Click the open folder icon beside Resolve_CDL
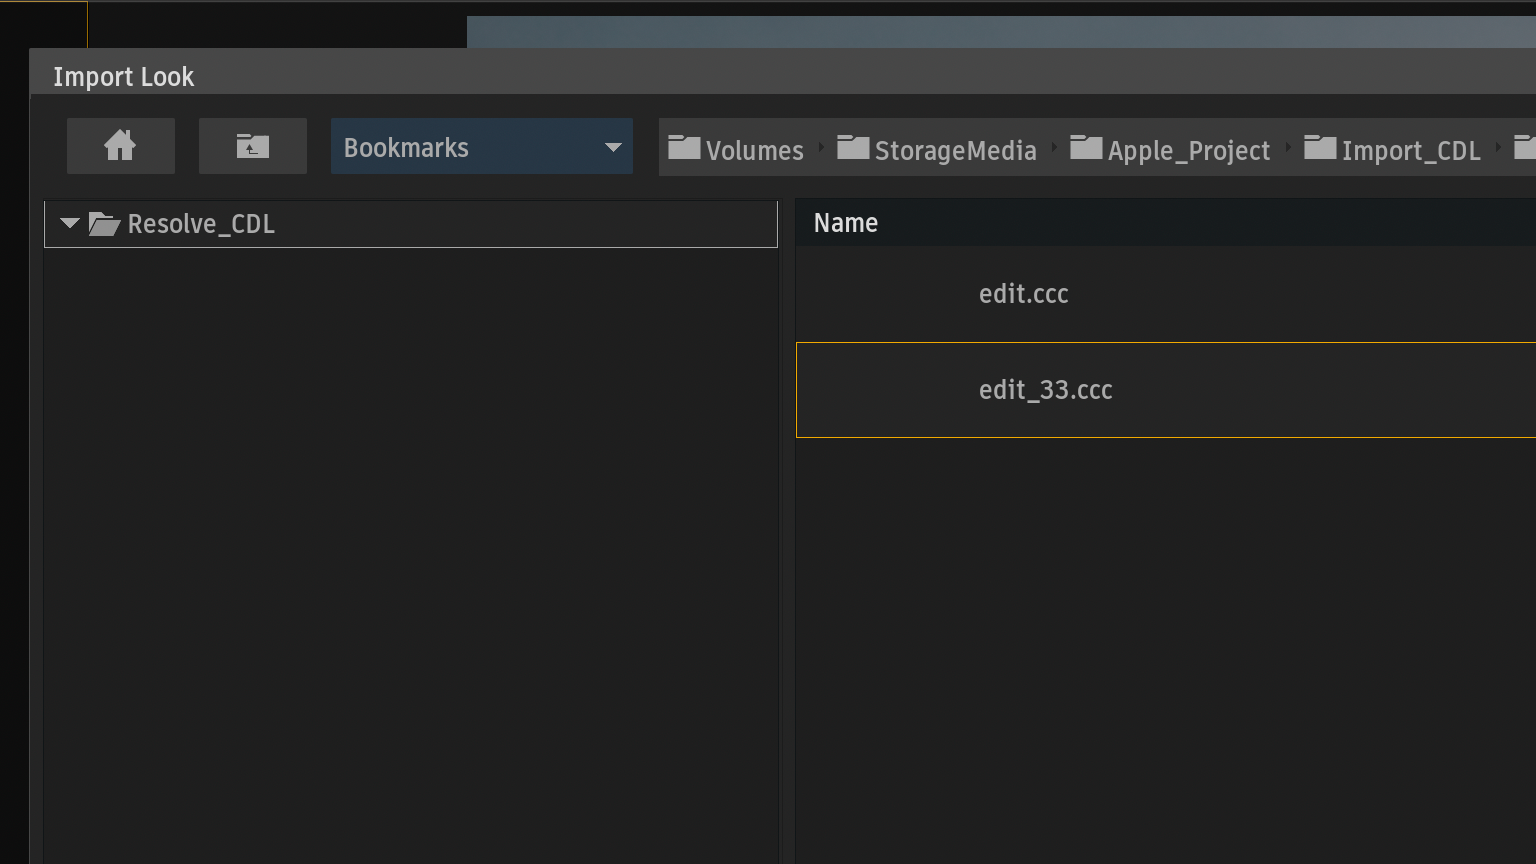 [104, 224]
